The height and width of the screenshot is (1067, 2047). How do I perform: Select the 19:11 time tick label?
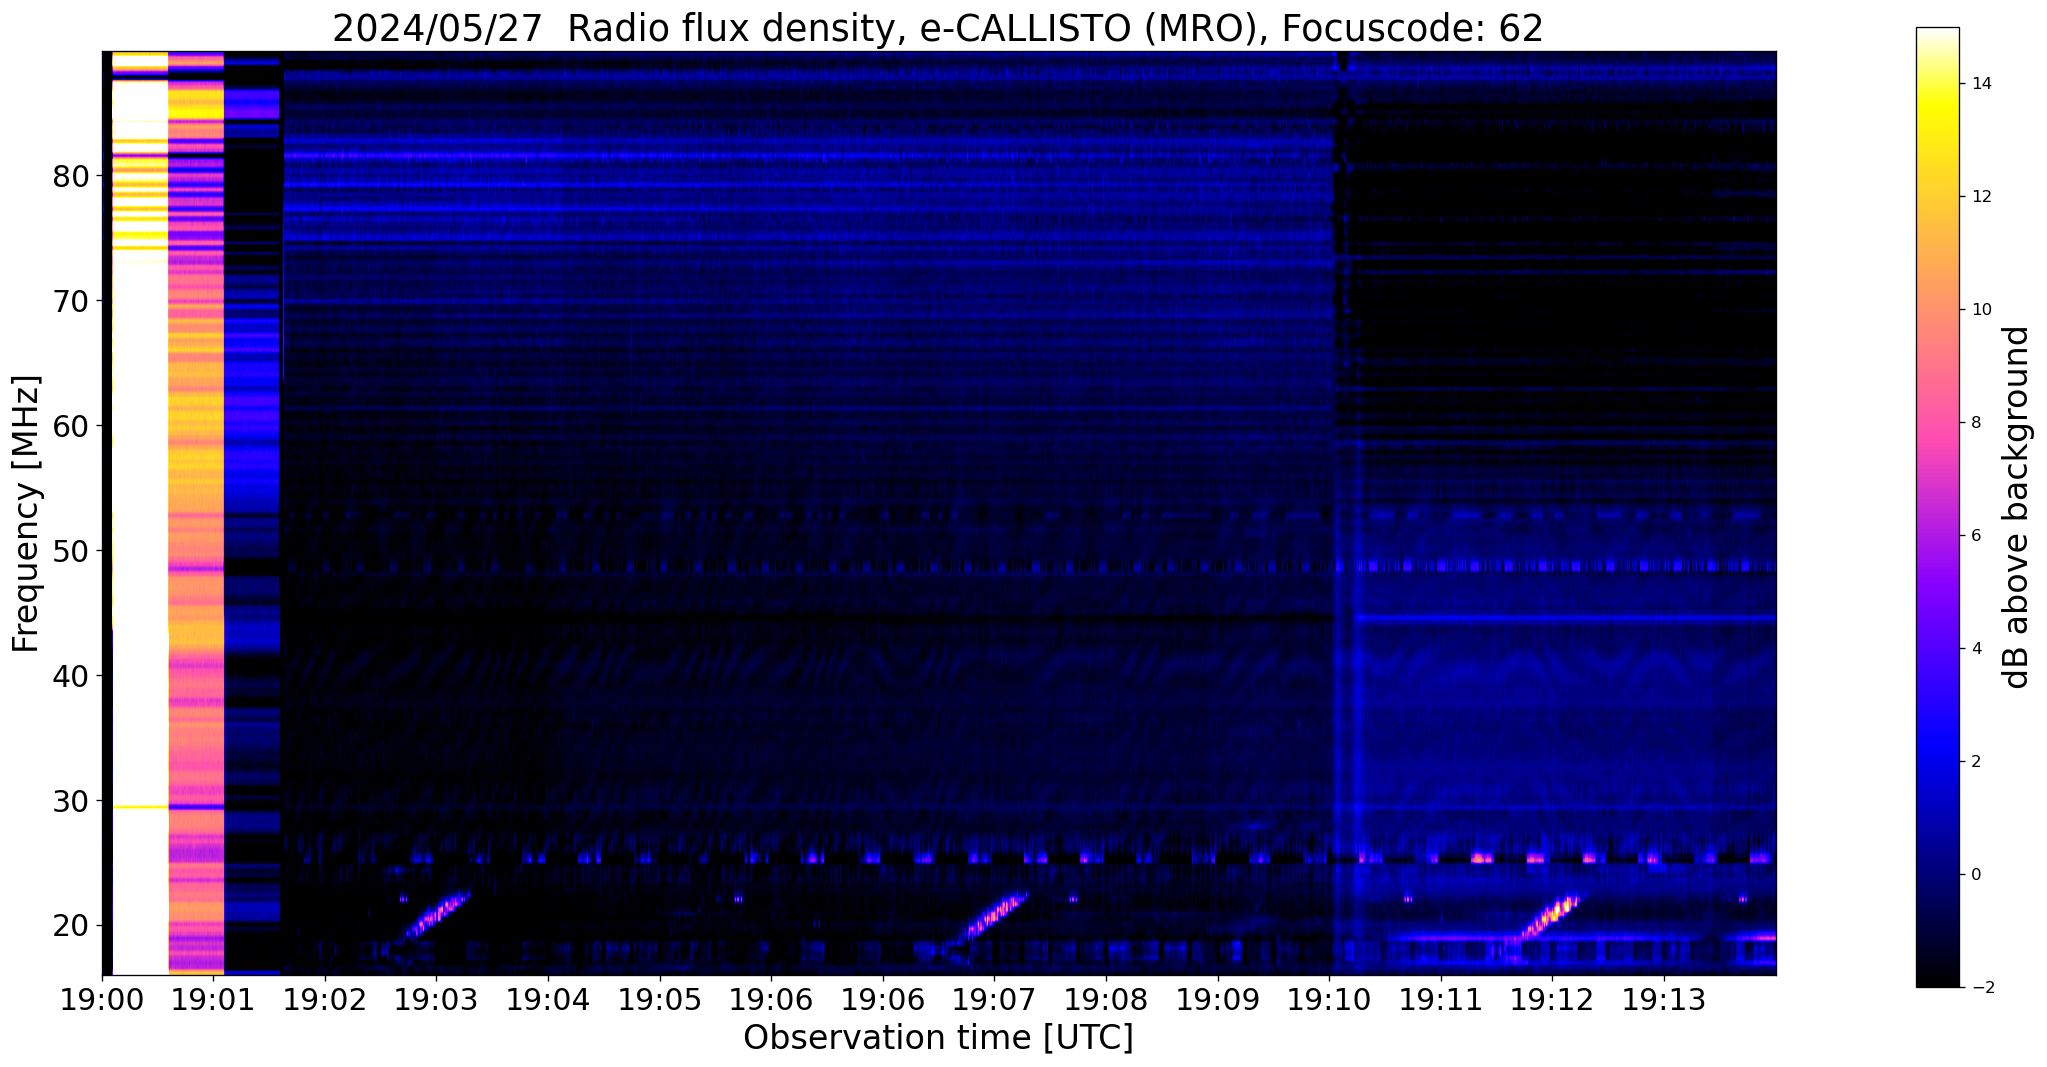[1440, 1000]
